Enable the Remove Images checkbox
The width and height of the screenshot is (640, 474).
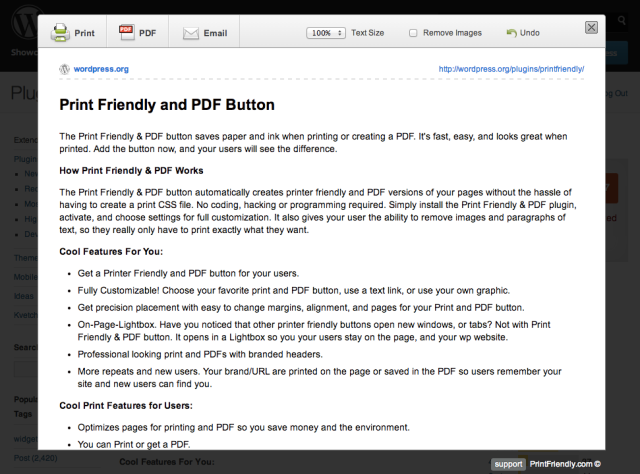(413, 33)
